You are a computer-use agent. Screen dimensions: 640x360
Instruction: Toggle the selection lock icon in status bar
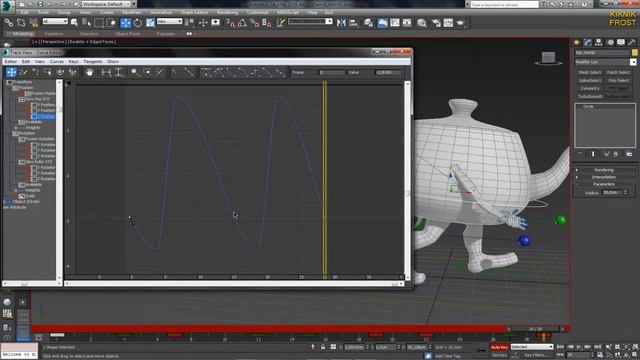click(x=323, y=347)
